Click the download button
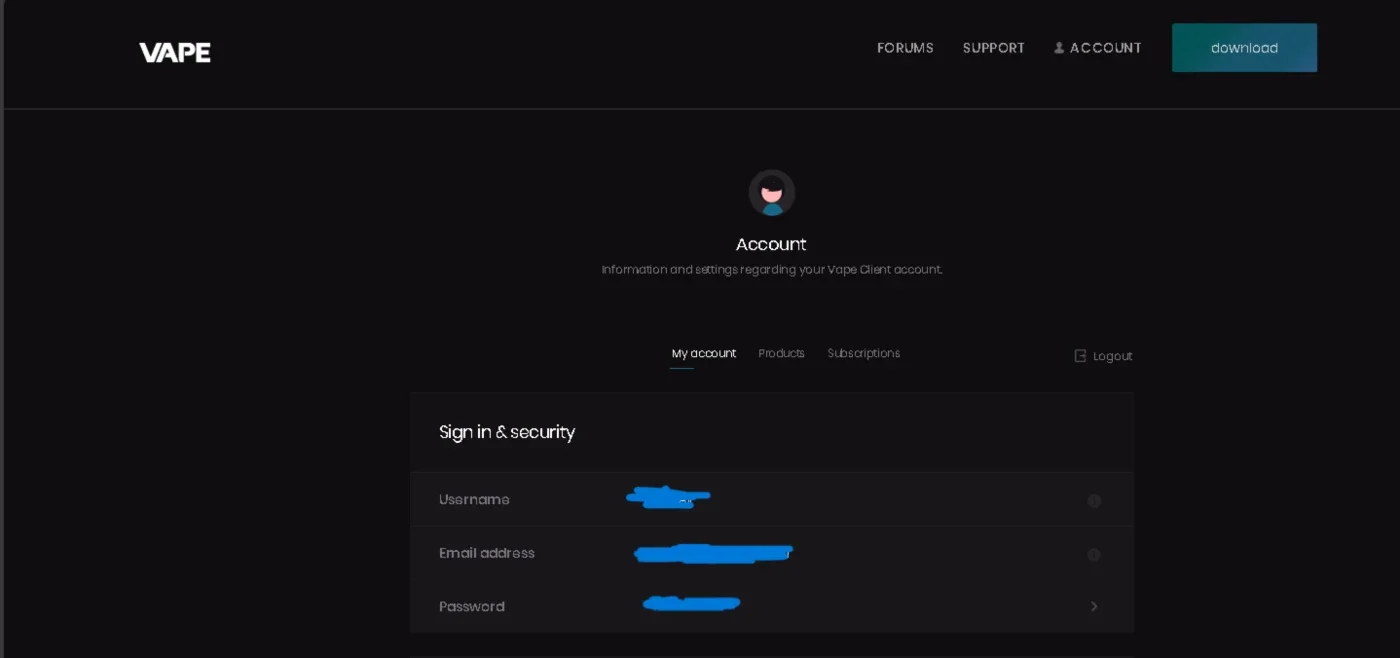 1244,48
